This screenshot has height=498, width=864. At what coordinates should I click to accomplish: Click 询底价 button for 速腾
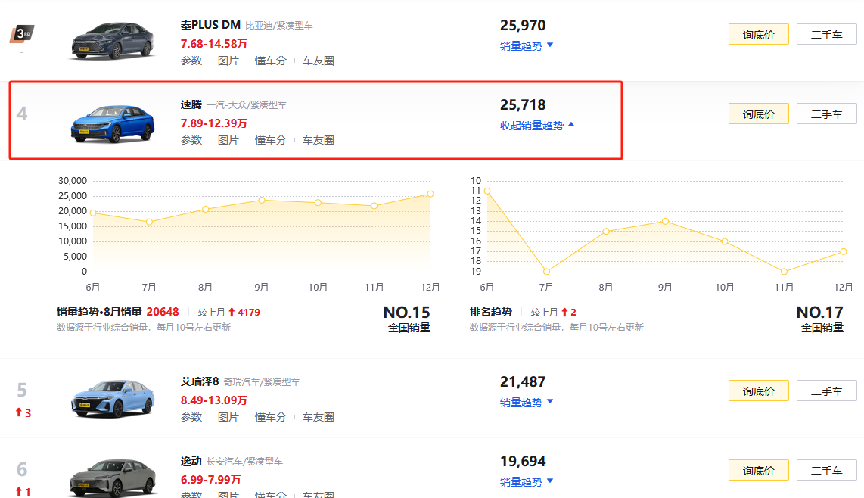759,114
